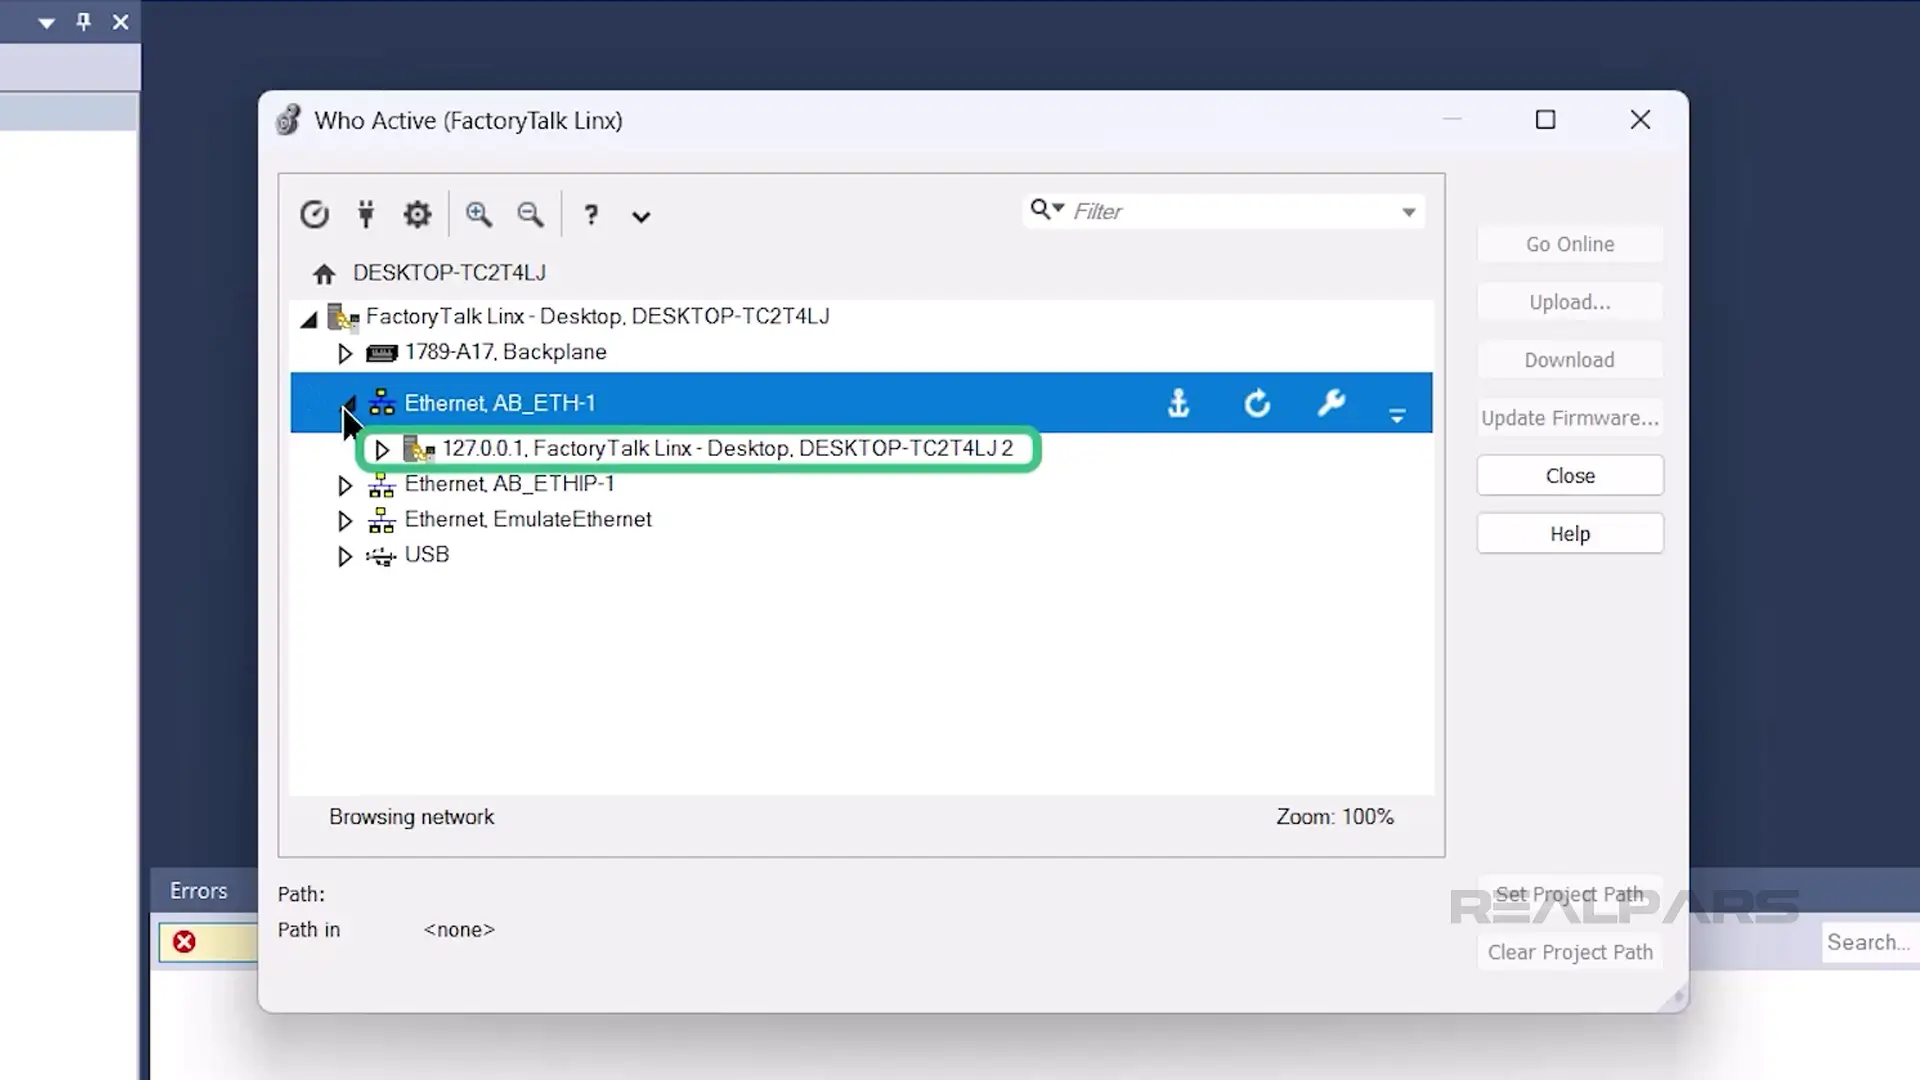Click the USB connector icon
Viewport: 1920px width, 1080px height.
click(x=381, y=557)
